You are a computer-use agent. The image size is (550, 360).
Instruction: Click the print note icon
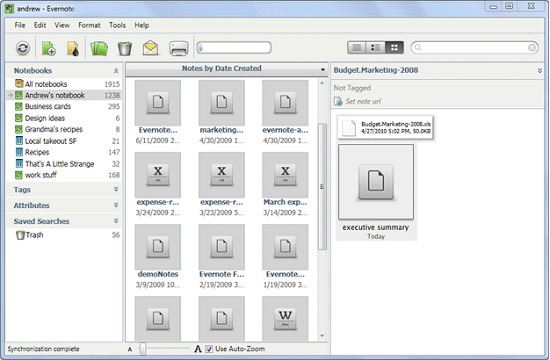tap(179, 48)
